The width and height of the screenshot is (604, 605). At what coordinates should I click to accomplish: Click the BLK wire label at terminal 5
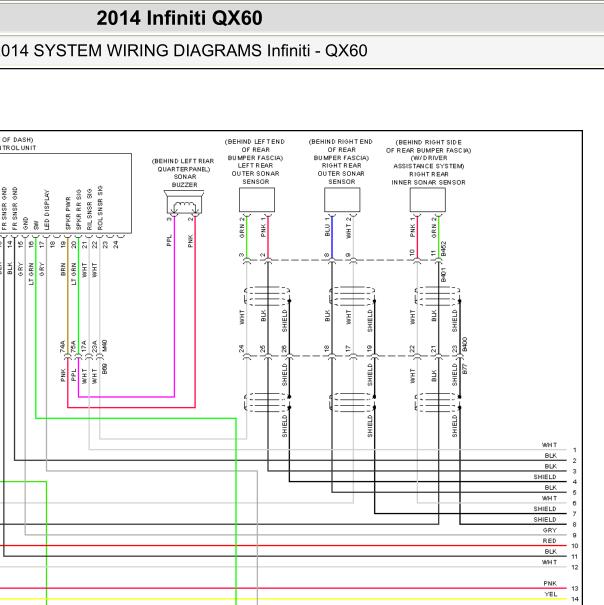pyautogui.click(x=551, y=487)
